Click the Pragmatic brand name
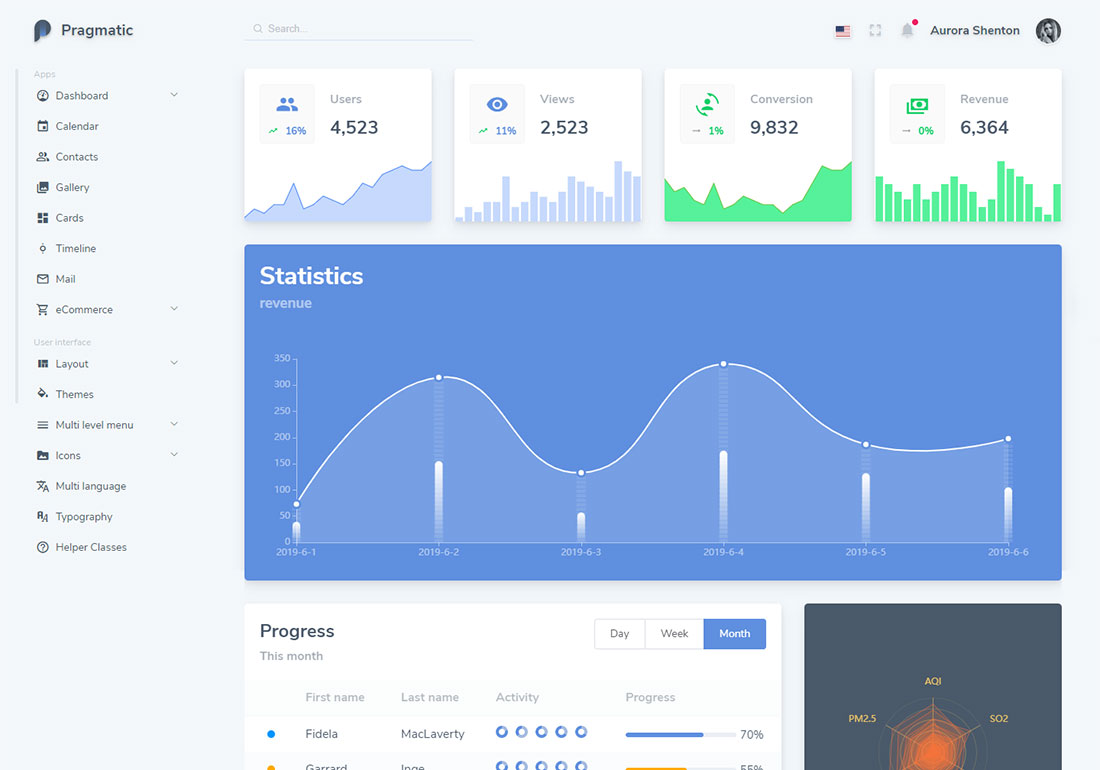Screen dimensions: 1100x770 (97, 30)
